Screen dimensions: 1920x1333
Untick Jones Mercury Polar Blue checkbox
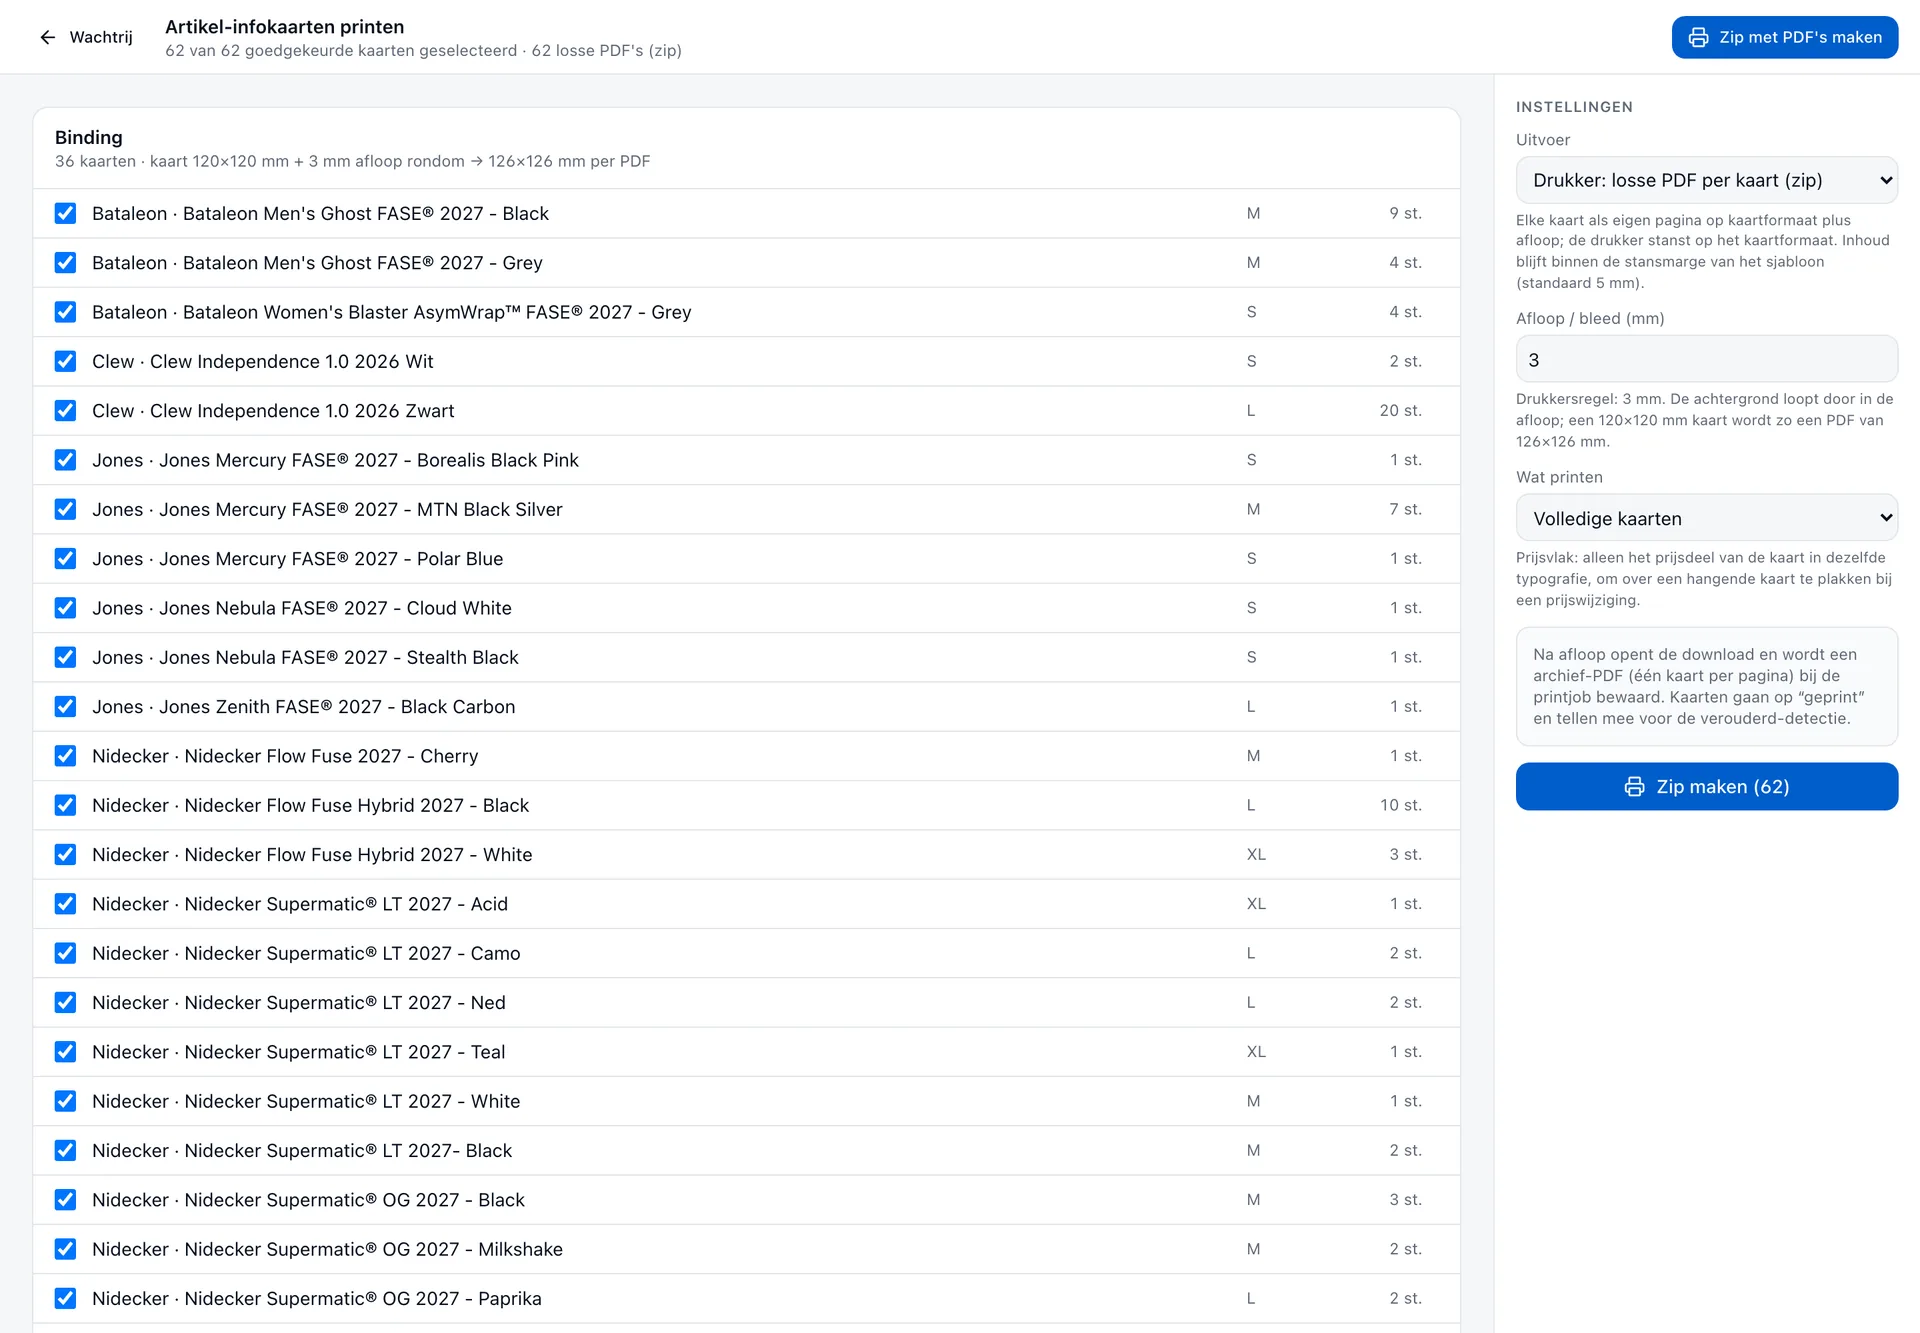coord(65,558)
